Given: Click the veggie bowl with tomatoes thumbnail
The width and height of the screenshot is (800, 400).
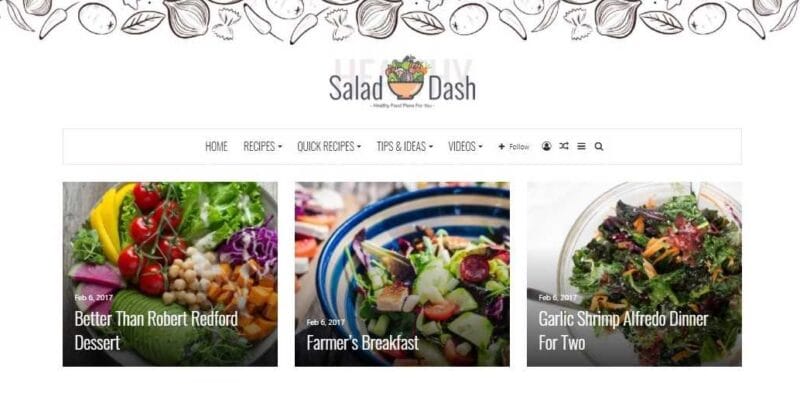Looking at the screenshot, I should click(x=170, y=274).
